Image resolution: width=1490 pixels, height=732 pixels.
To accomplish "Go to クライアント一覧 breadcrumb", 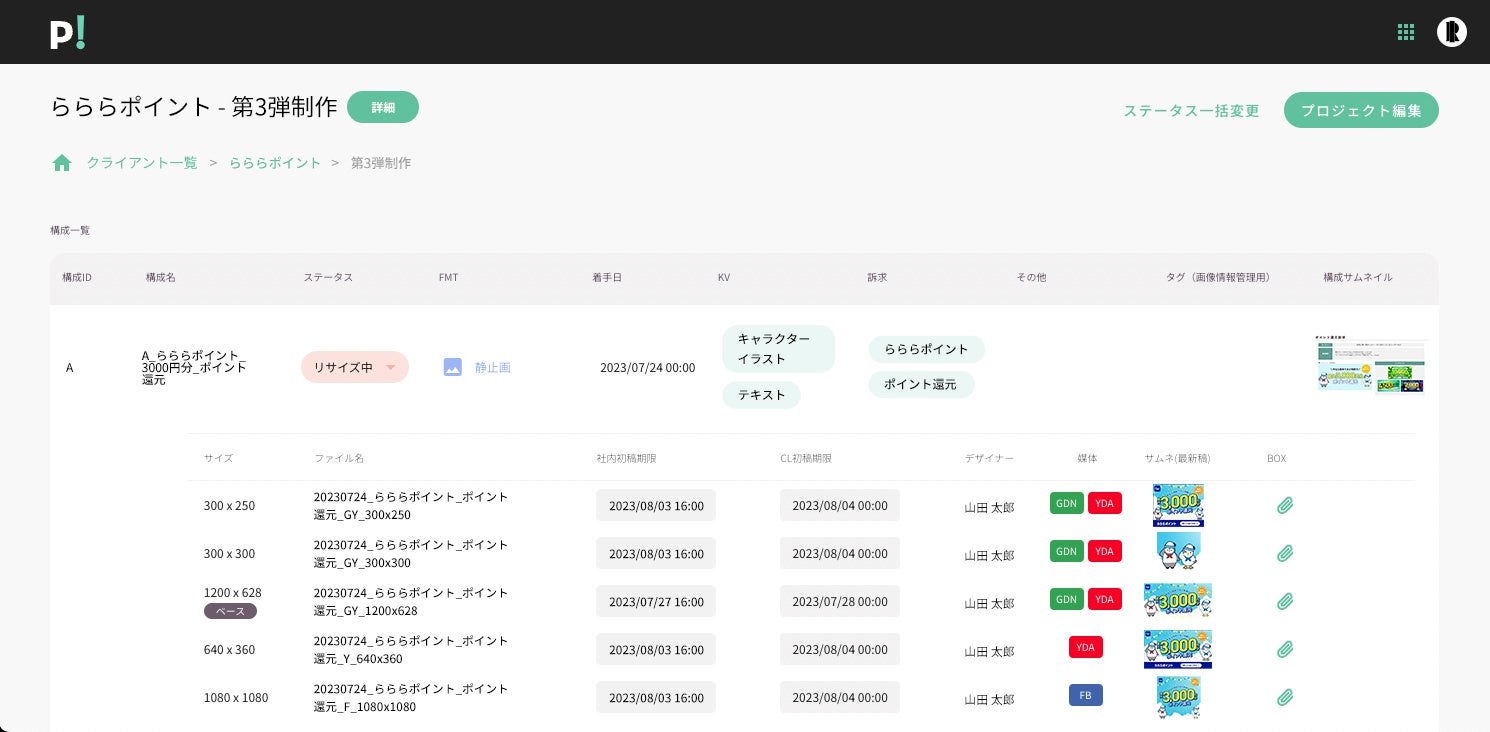I will 142,163.
